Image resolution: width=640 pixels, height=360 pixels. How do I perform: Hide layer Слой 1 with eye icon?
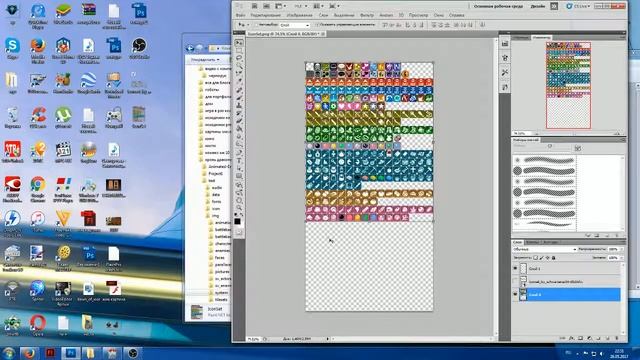(x=515, y=268)
